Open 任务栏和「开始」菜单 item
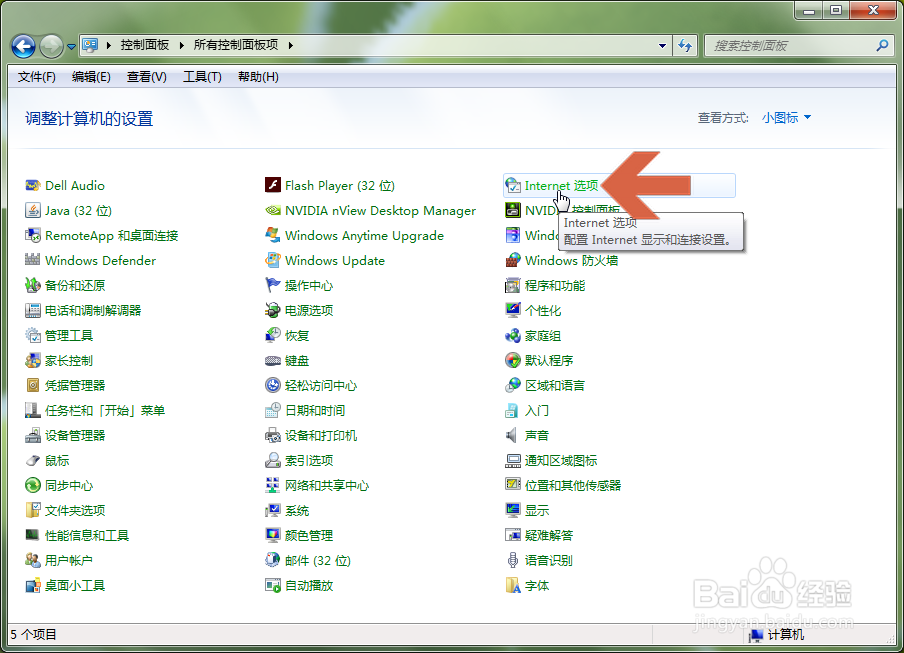The width and height of the screenshot is (904, 653). 105,410
